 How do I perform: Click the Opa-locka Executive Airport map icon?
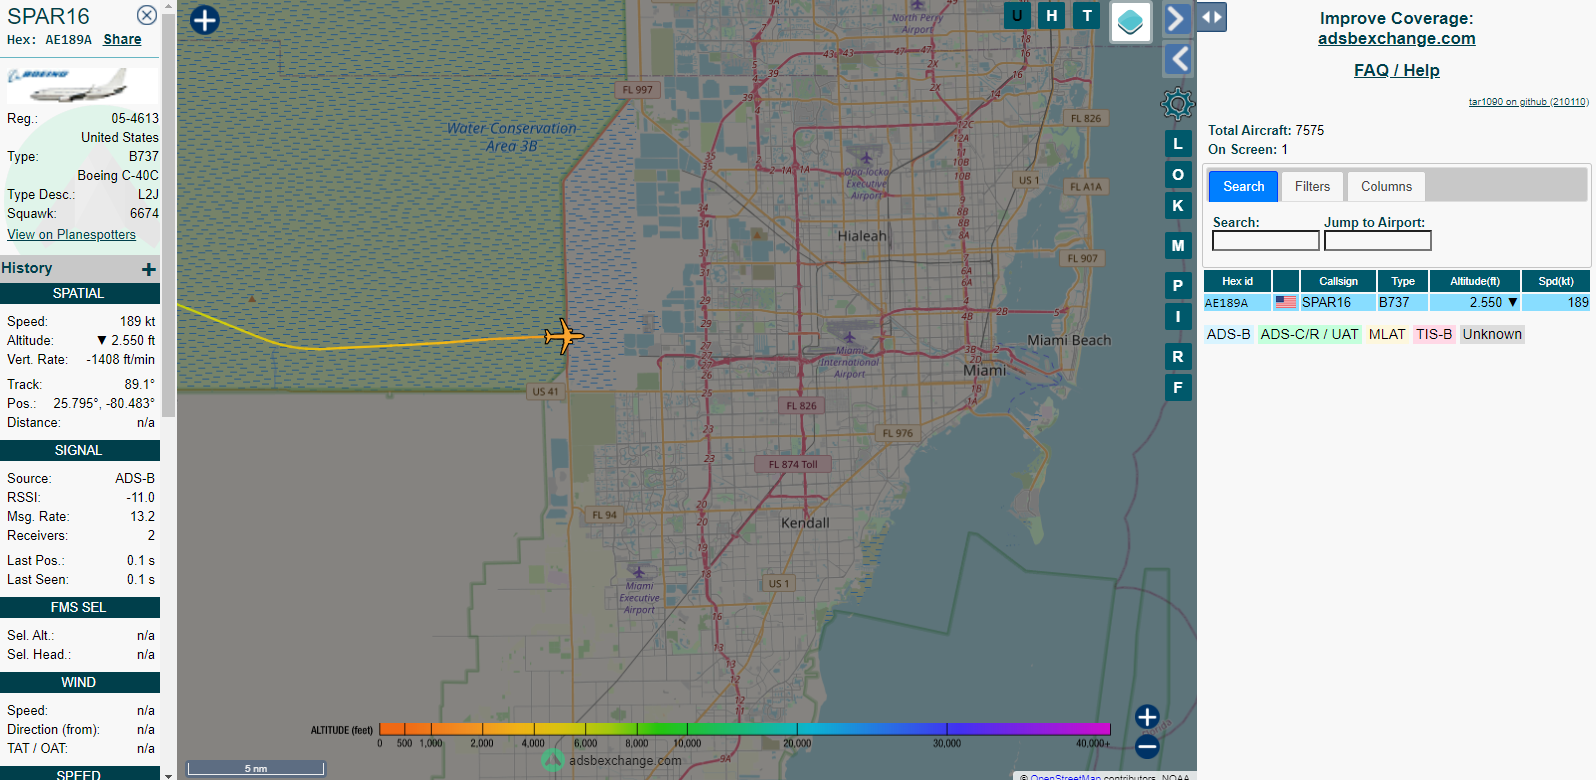(866, 158)
